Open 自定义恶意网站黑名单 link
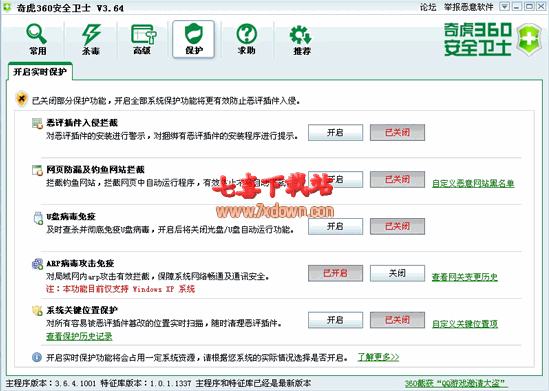 pos(473,183)
